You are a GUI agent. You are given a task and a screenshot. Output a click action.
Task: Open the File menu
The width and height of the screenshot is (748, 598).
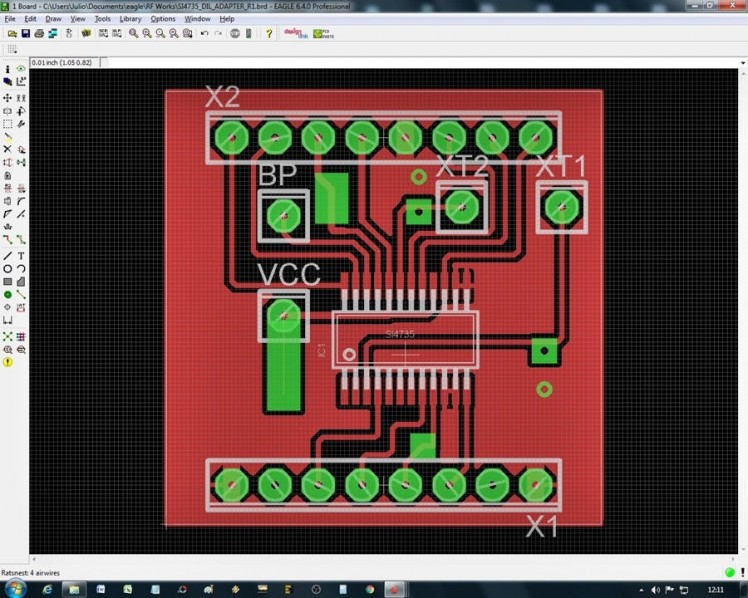10,19
